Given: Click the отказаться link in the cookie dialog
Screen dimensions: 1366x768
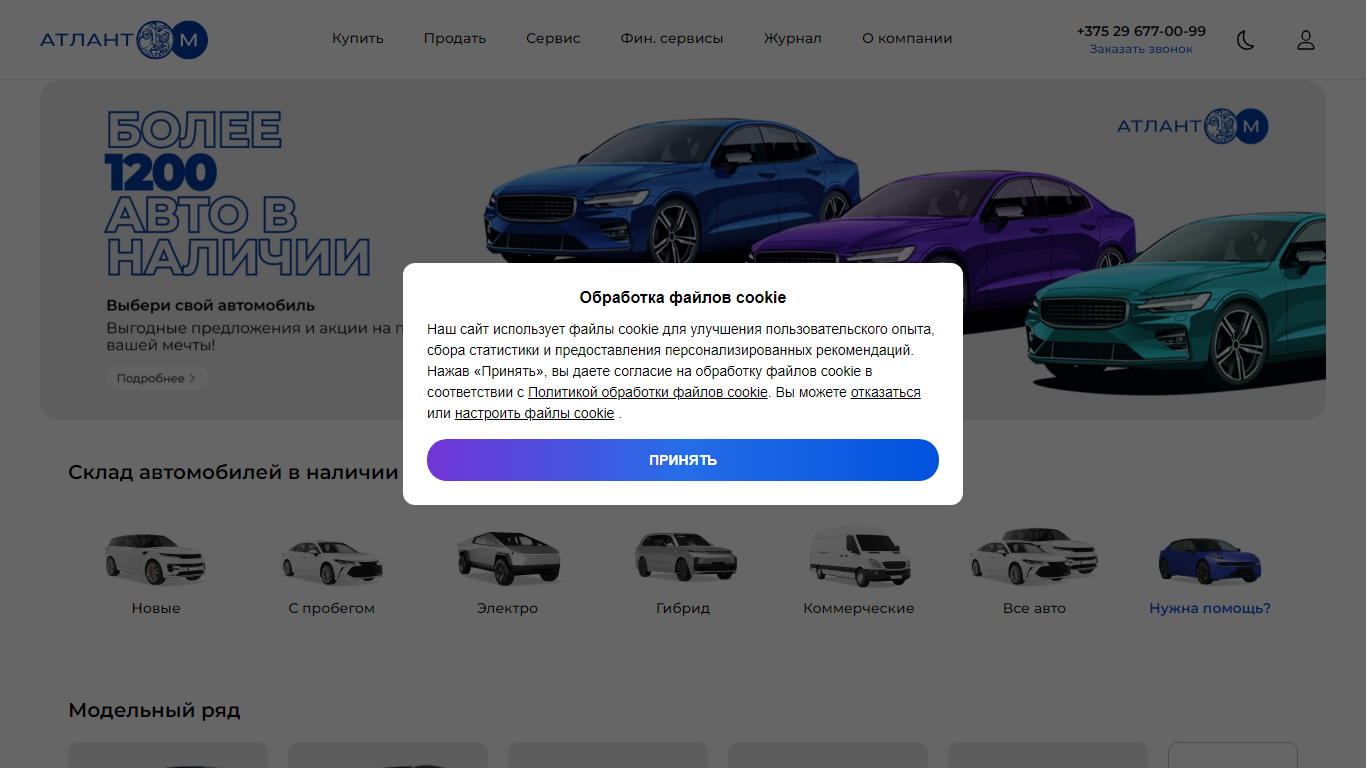Looking at the screenshot, I should point(886,392).
